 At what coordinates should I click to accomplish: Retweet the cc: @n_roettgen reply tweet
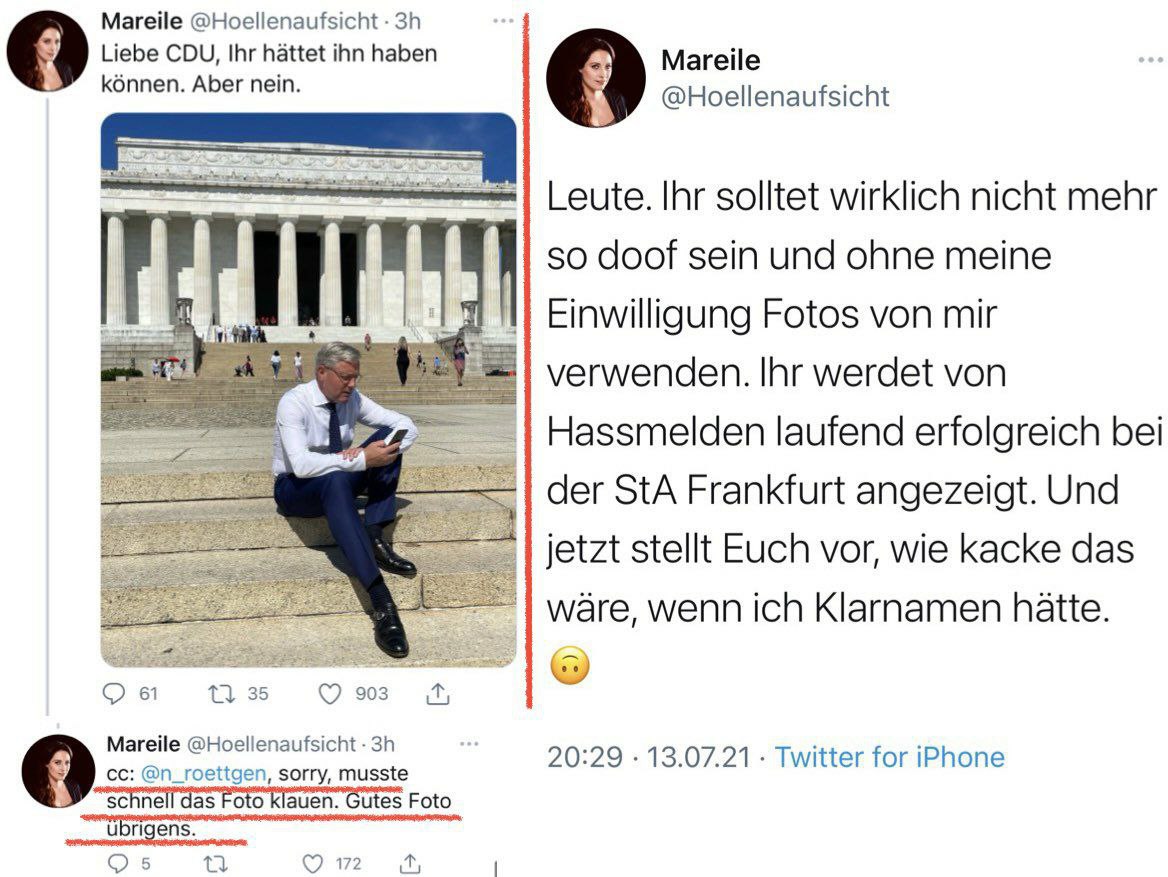(x=216, y=864)
